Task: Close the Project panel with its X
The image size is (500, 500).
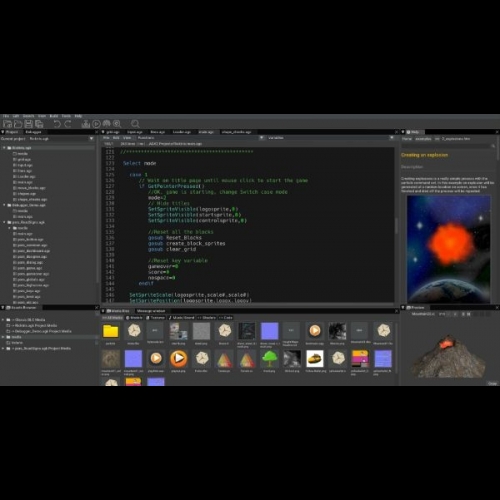Action: coord(97,132)
